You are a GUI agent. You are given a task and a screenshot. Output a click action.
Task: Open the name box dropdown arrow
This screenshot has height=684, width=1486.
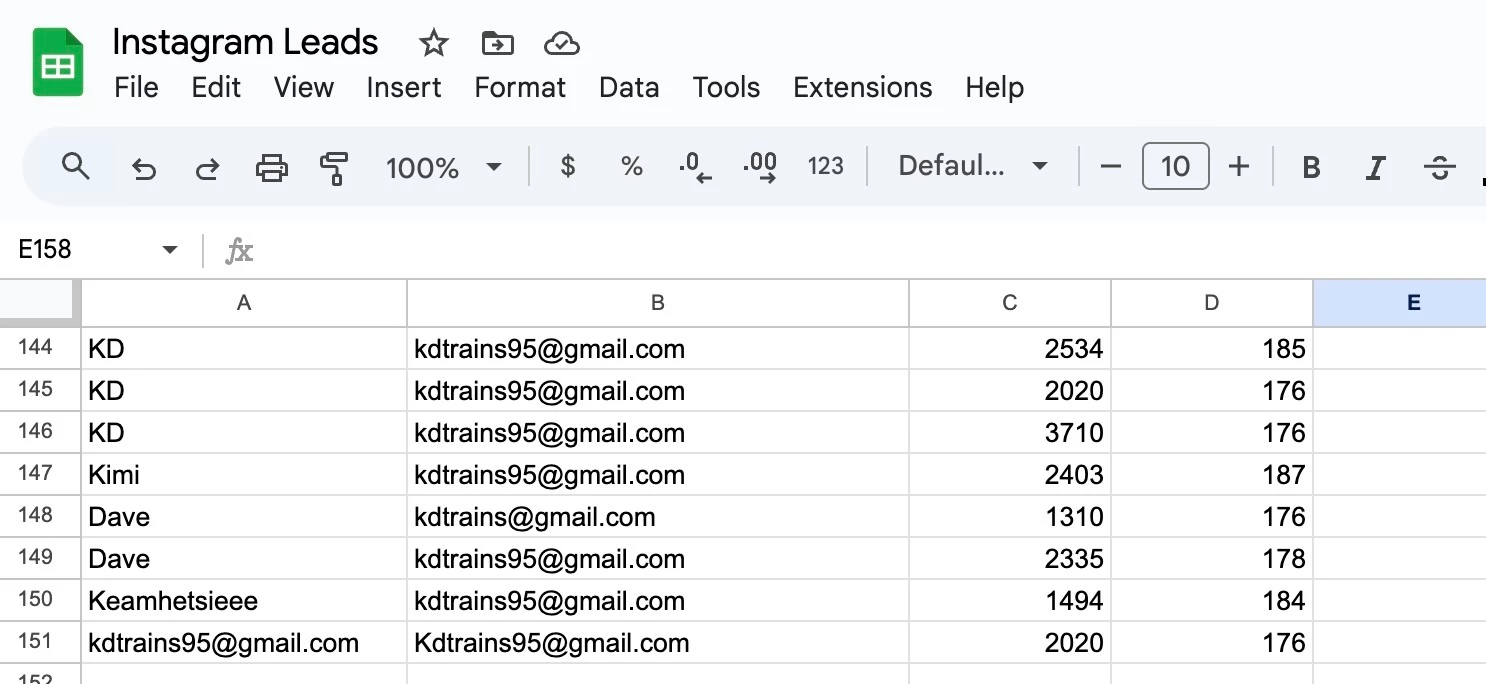[x=170, y=250]
